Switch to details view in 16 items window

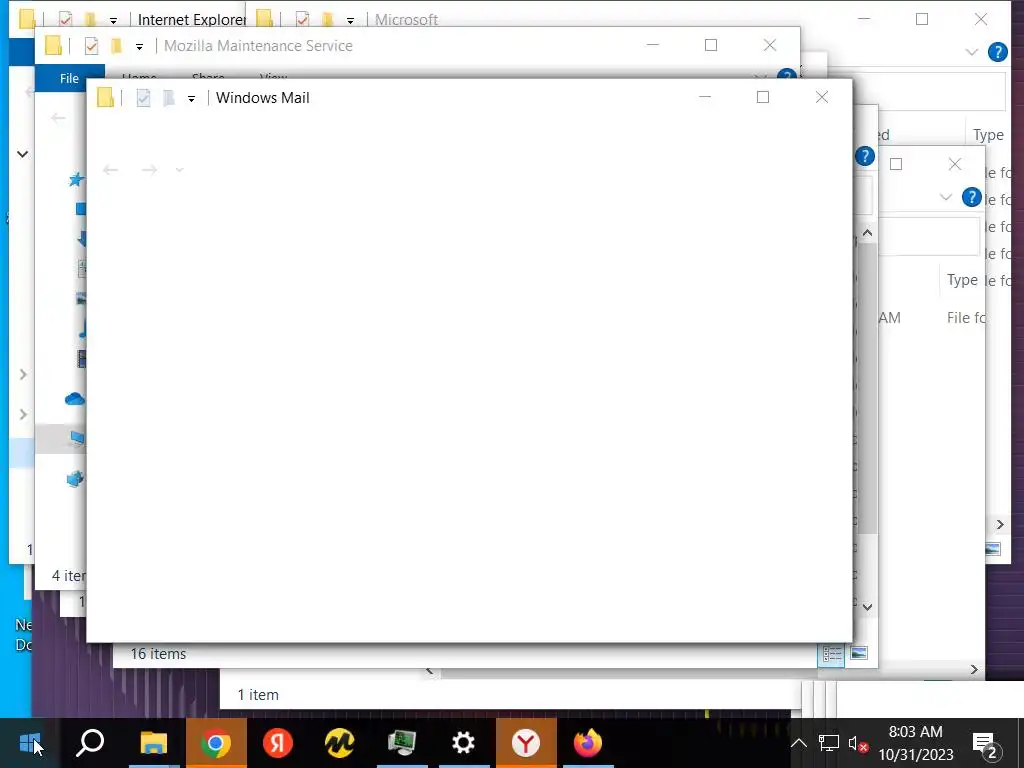pos(831,654)
